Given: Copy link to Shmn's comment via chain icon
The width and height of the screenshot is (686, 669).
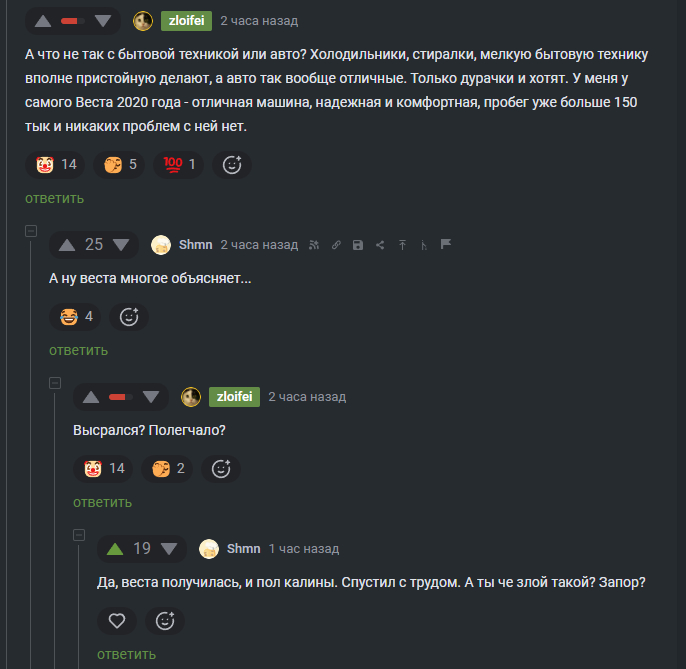Looking at the screenshot, I should click(x=336, y=245).
